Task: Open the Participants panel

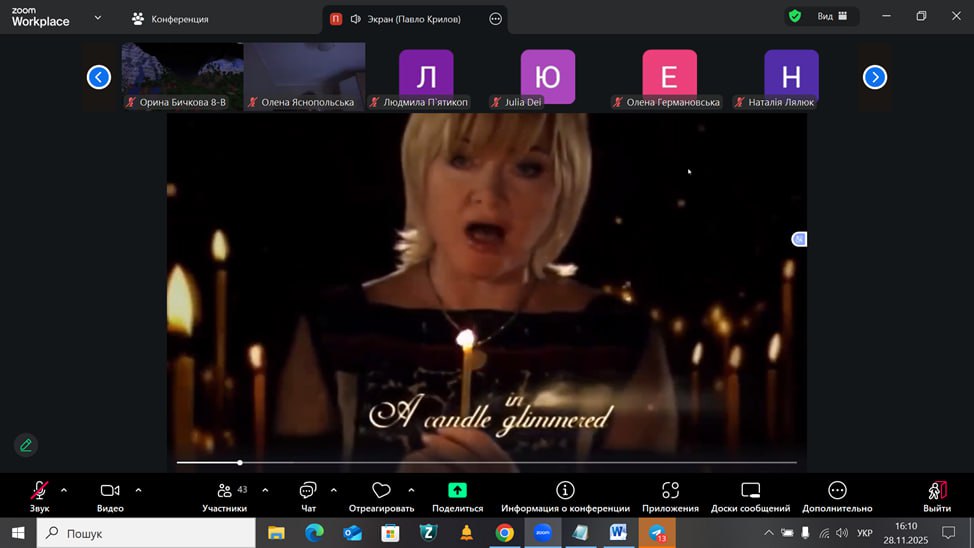Action: point(225,491)
